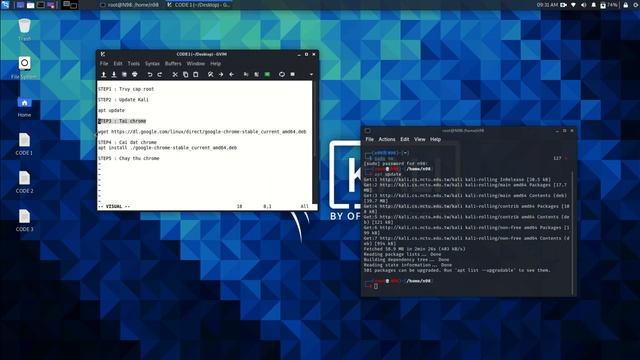
Task: Click the network Wi-Fi icon in system tray
Action: coord(573,5)
